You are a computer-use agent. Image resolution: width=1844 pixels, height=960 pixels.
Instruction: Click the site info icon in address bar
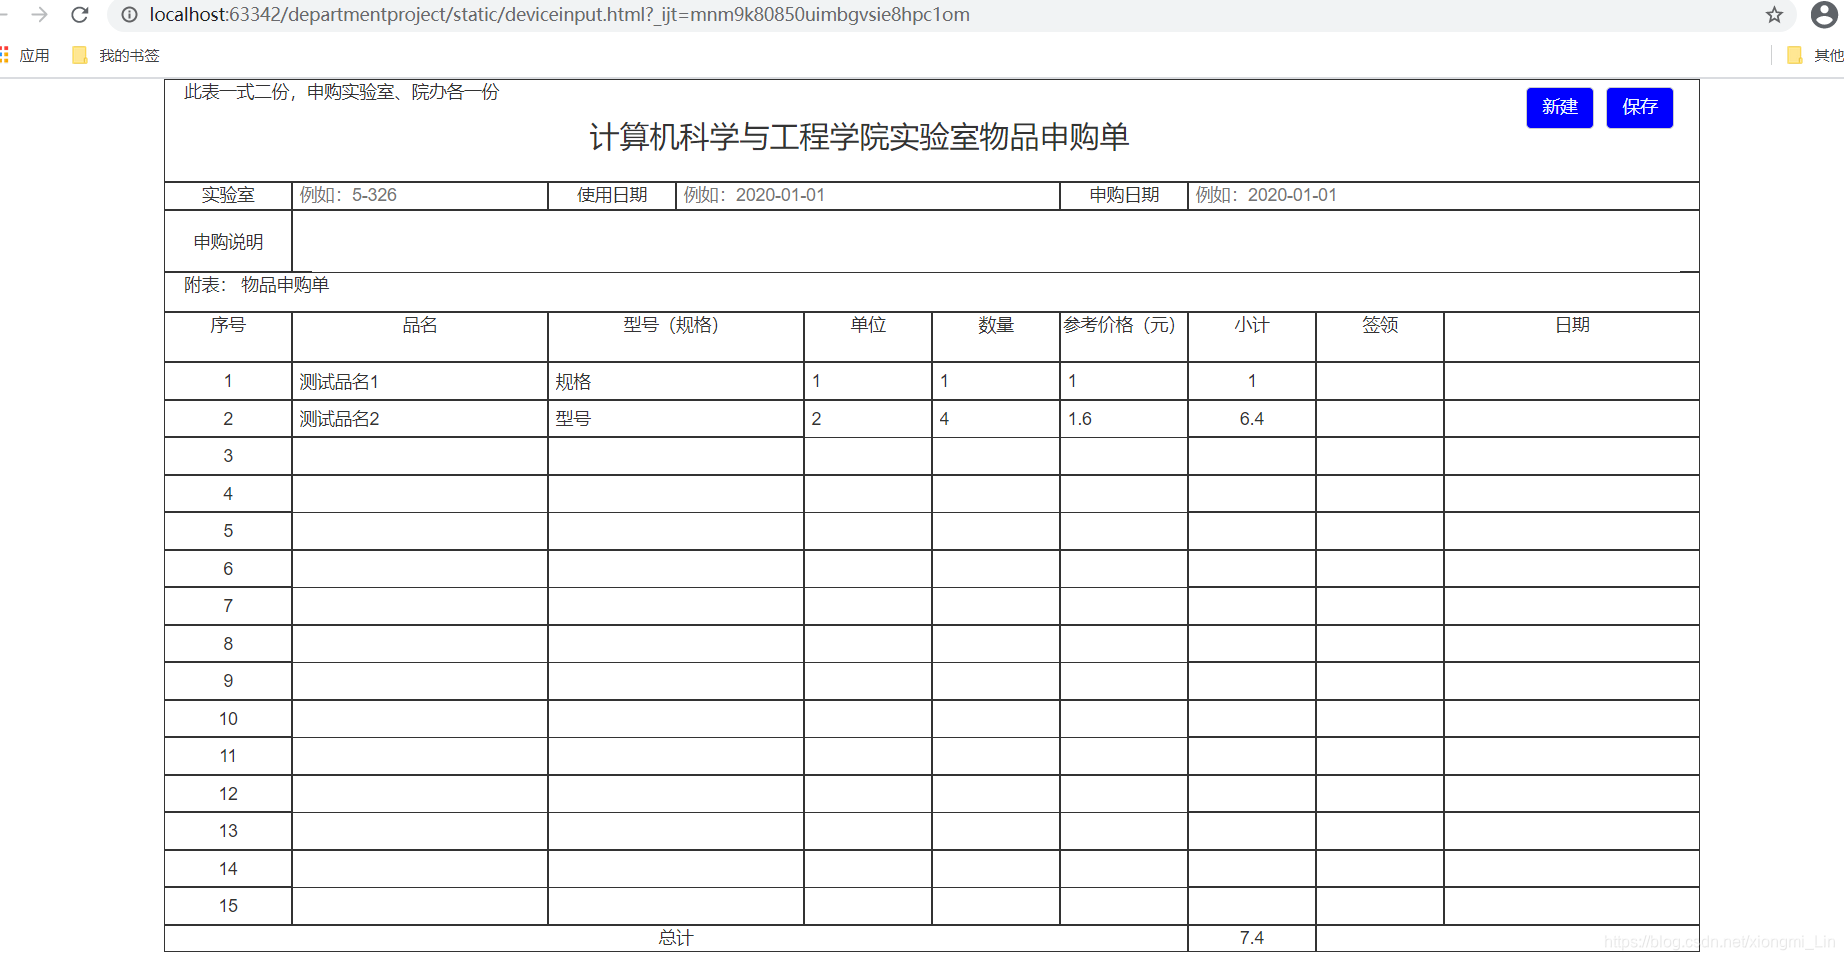pyautogui.click(x=129, y=14)
